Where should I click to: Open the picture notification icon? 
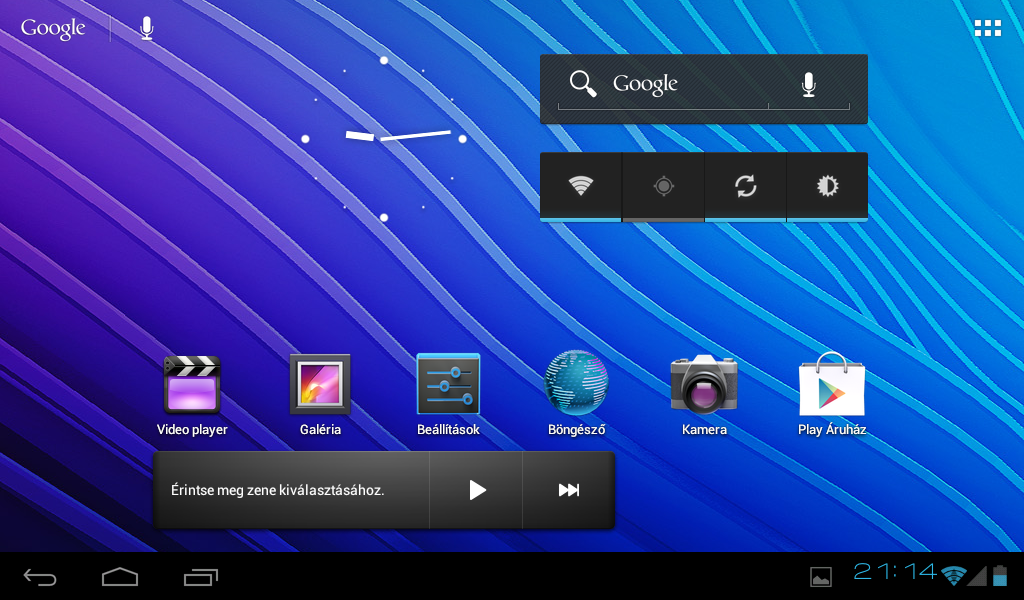coord(821,576)
